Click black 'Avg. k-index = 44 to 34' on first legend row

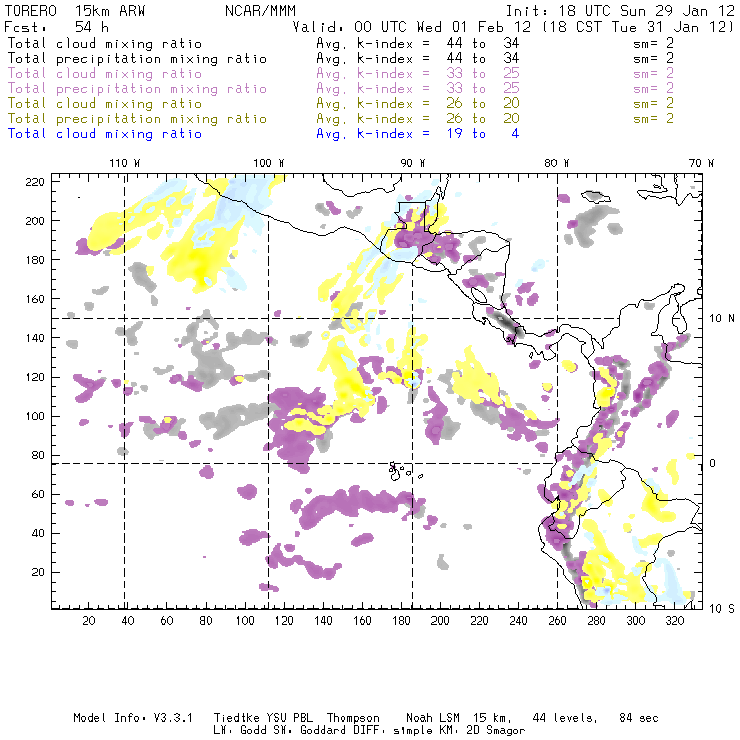click(x=418, y=44)
